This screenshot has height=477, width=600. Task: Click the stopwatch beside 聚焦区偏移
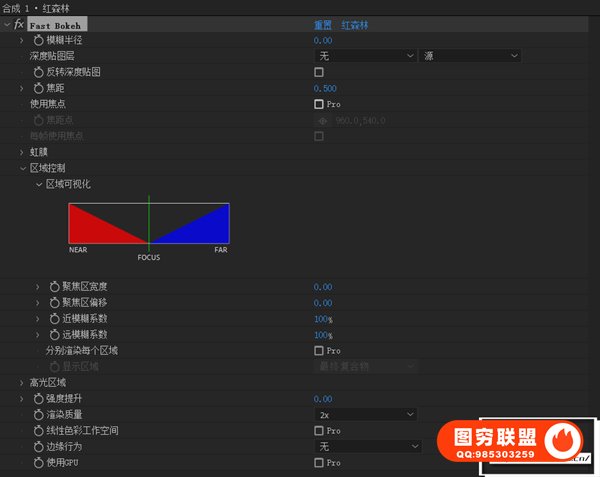[x=54, y=303]
